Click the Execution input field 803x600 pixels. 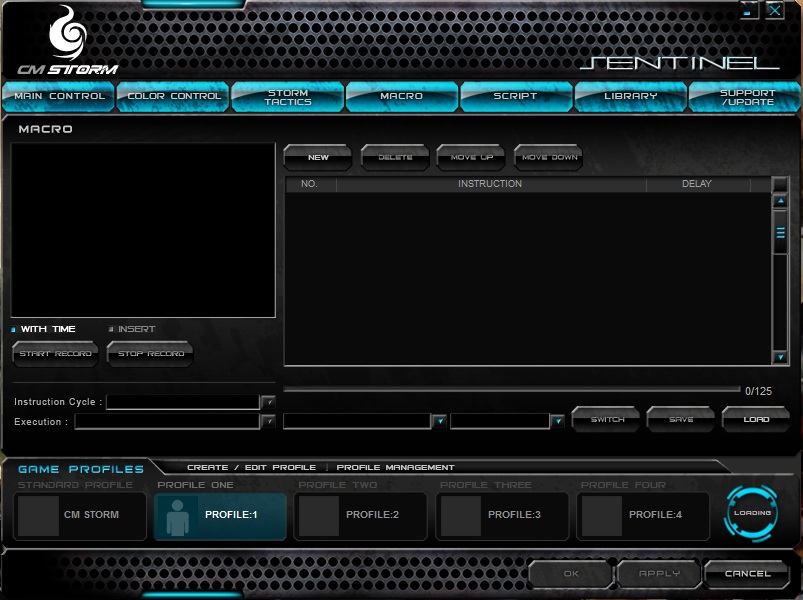167,421
